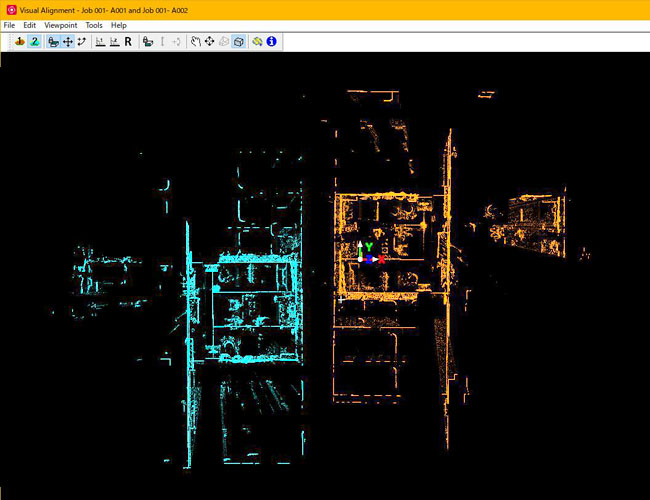The height and width of the screenshot is (500, 650).
Task: Open the File menu
Action: click(9, 25)
